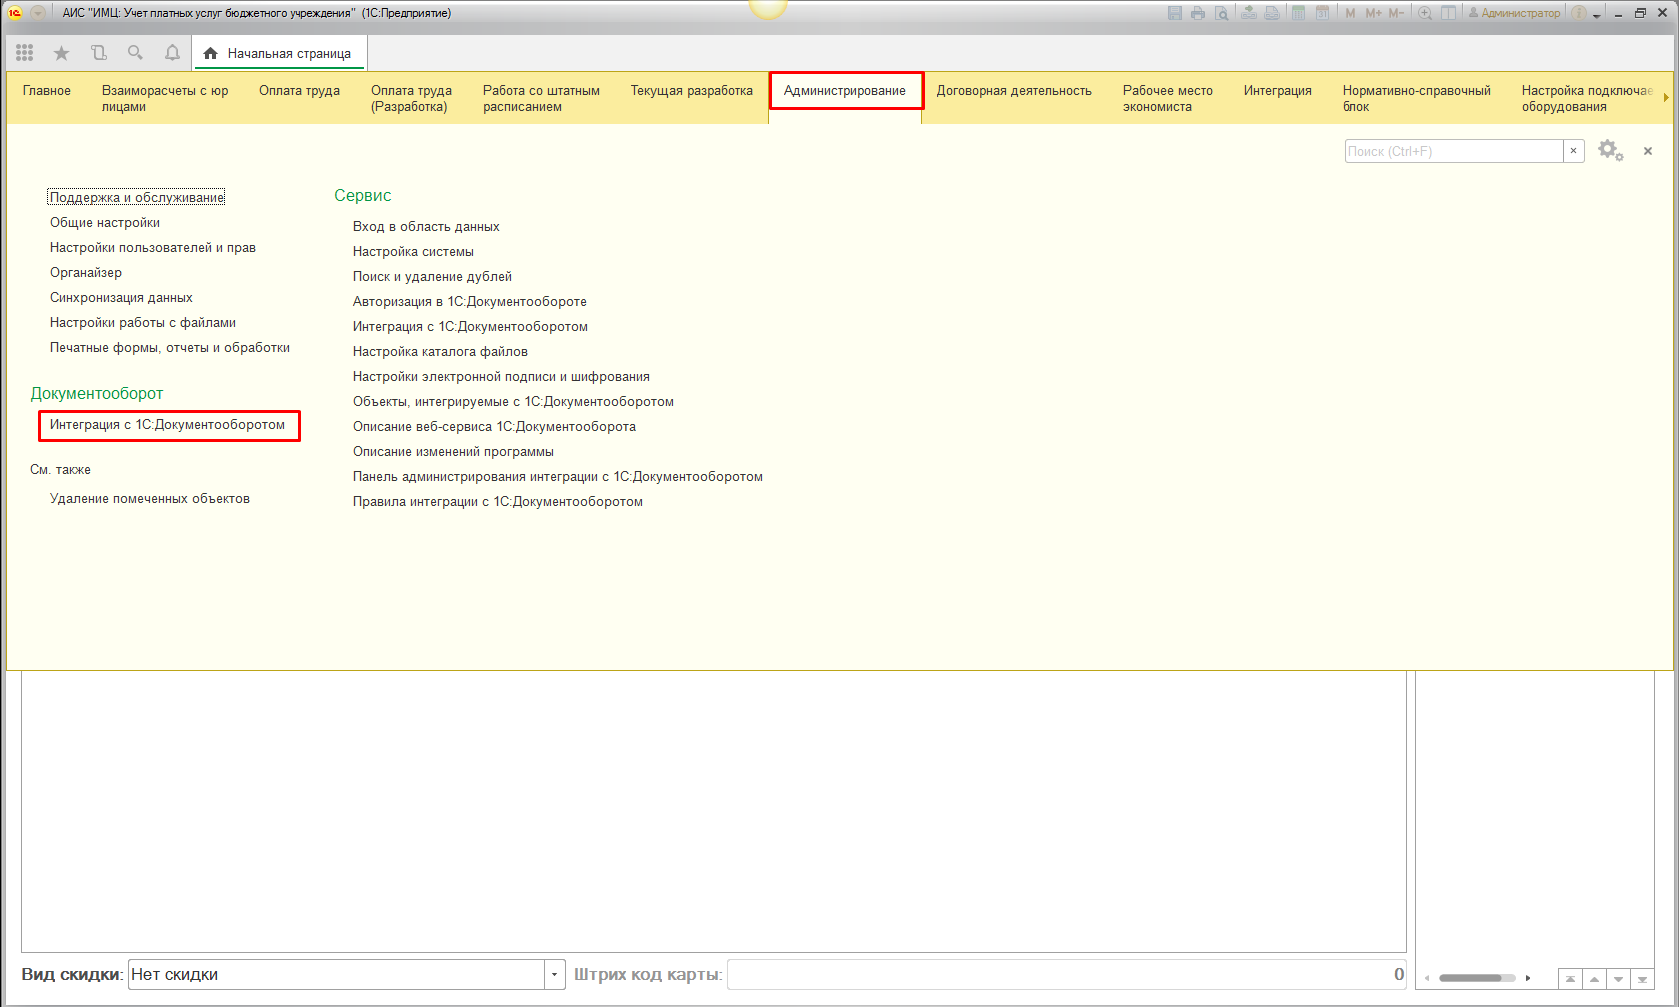This screenshot has width=1679, height=1007.
Task: Open the Договорная деятельность section
Action: coord(1014,91)
